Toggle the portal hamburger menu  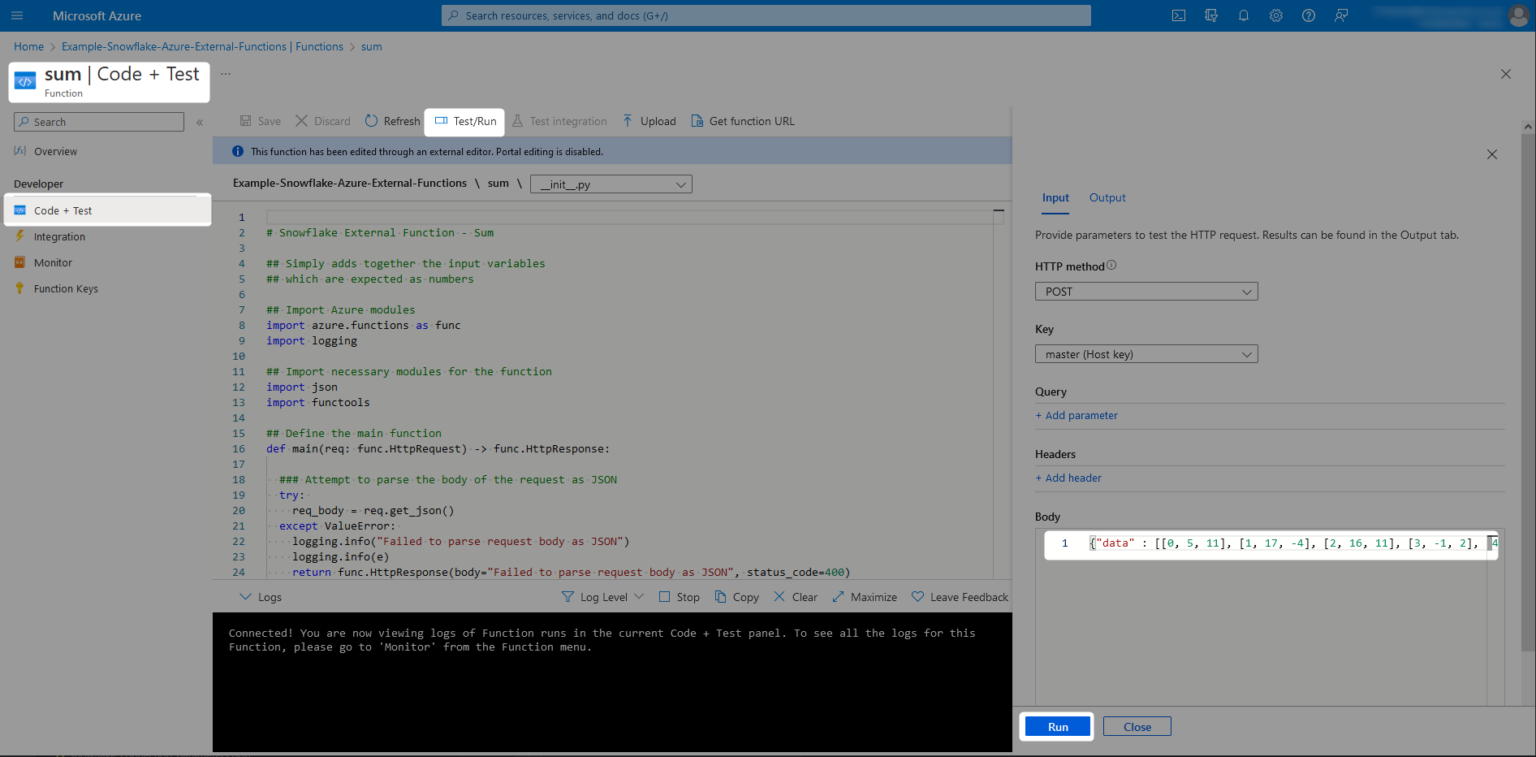pos(17,15)
